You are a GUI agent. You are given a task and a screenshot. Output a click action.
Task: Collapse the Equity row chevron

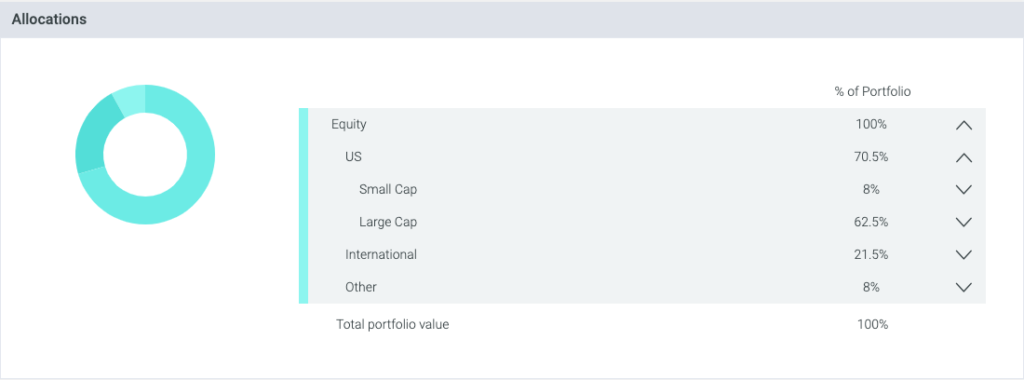[963, 125]
